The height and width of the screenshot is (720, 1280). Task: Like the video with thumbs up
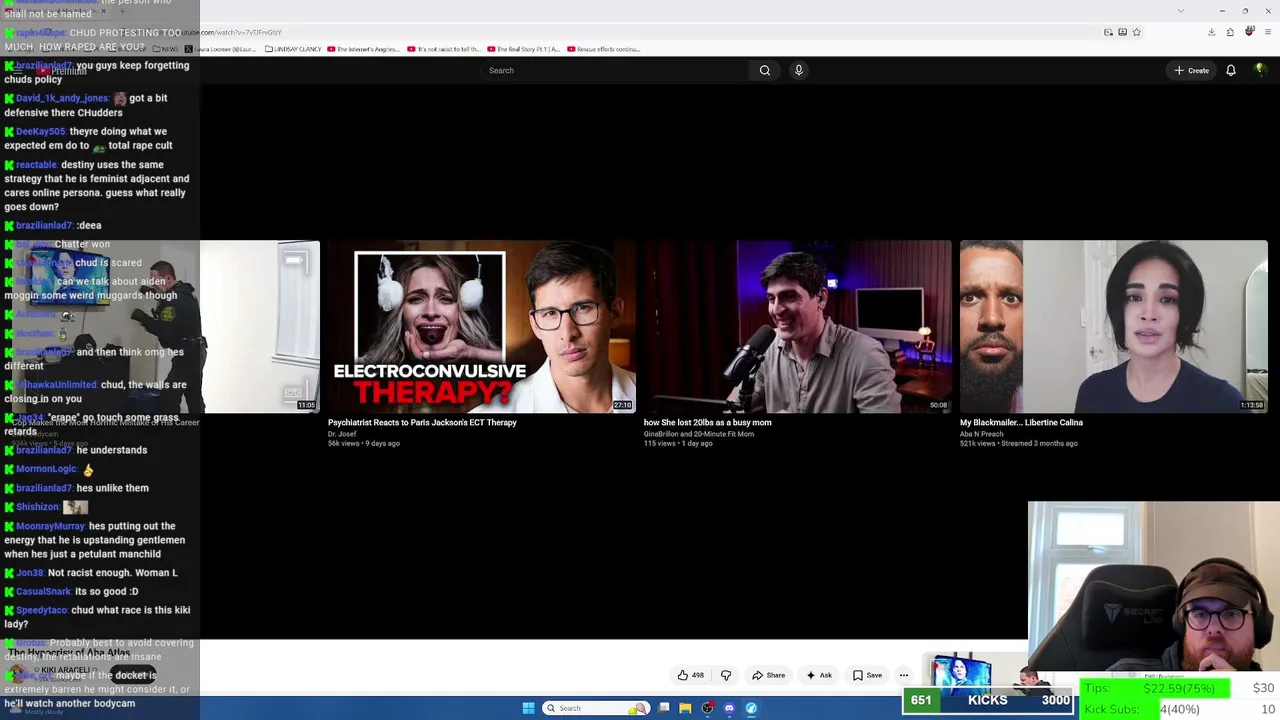691,675
